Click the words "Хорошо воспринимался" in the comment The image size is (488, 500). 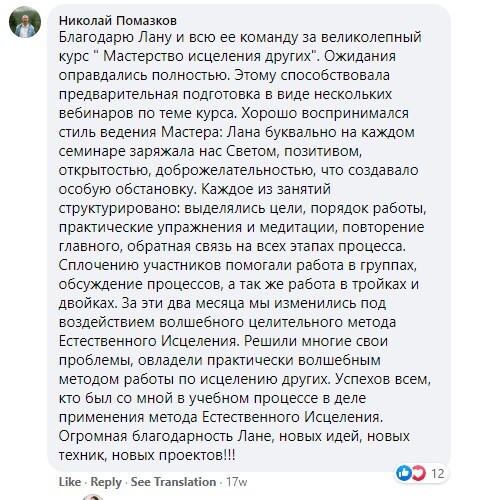325,113
